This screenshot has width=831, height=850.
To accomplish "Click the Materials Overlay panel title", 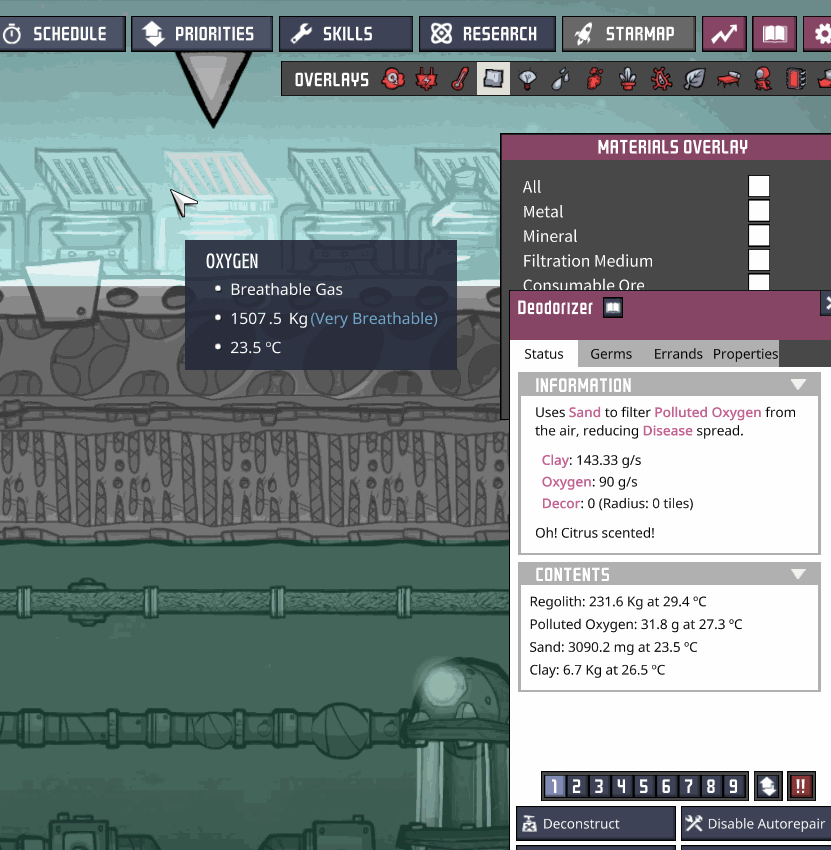I will click(672, 147).
